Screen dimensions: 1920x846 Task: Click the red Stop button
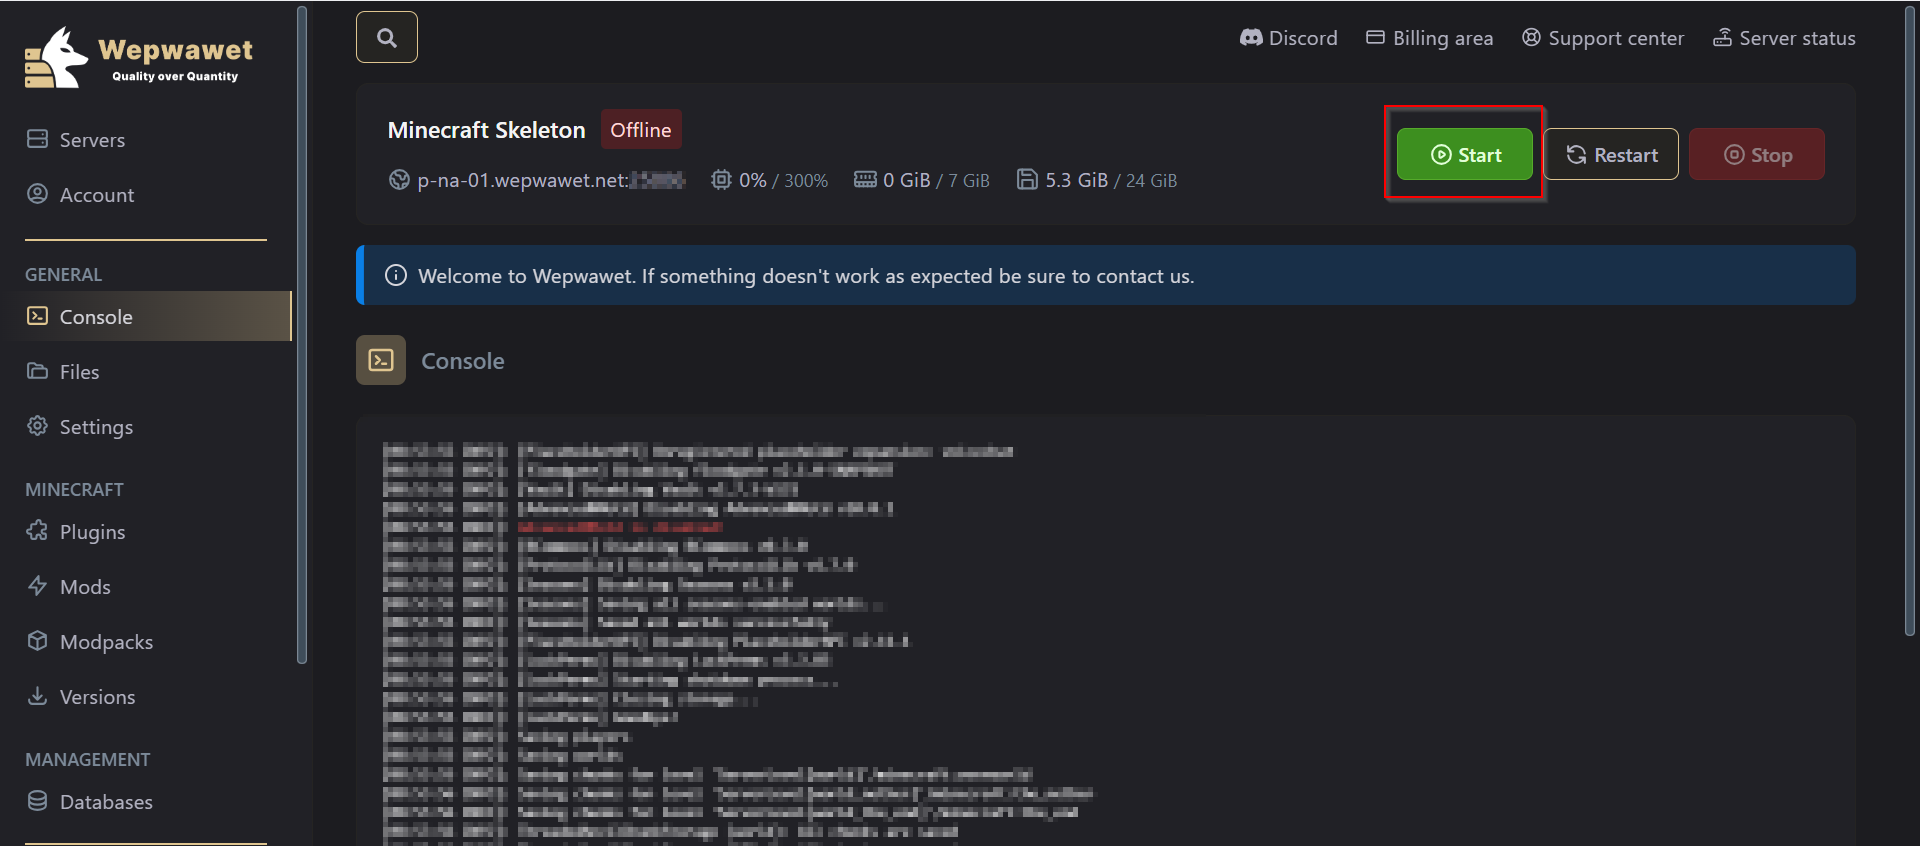[x=1757, y=154]
